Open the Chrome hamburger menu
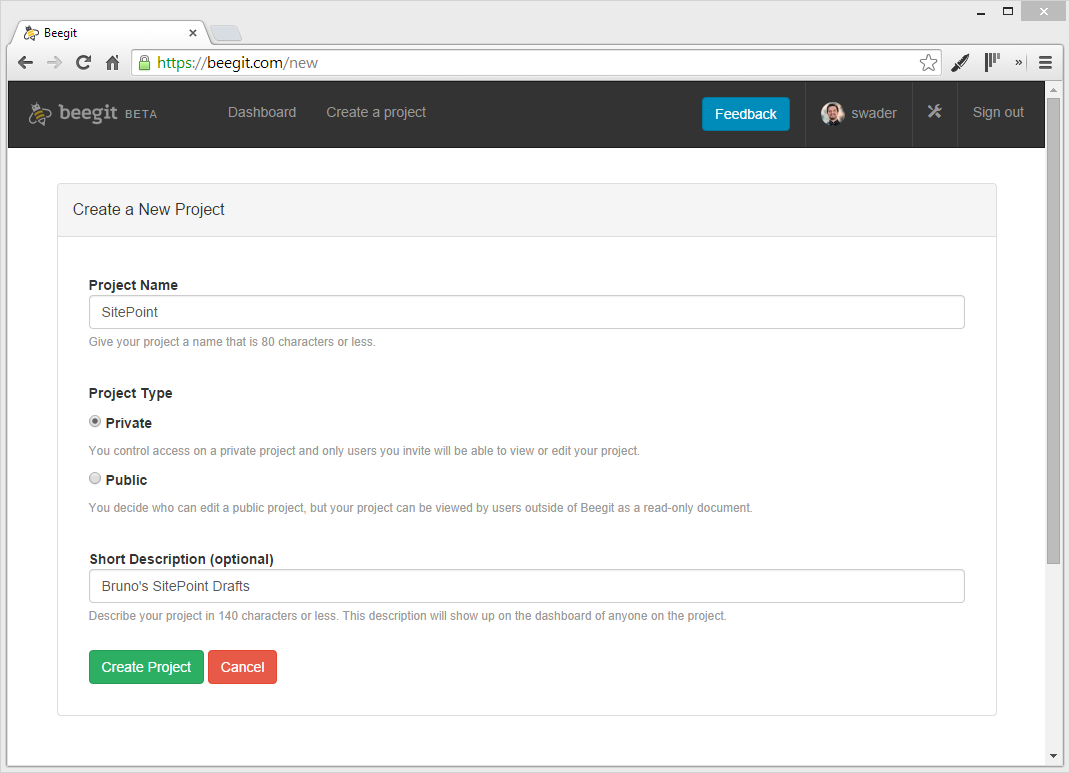This screenshot has width=1070, height=773. coord(1045,63)
